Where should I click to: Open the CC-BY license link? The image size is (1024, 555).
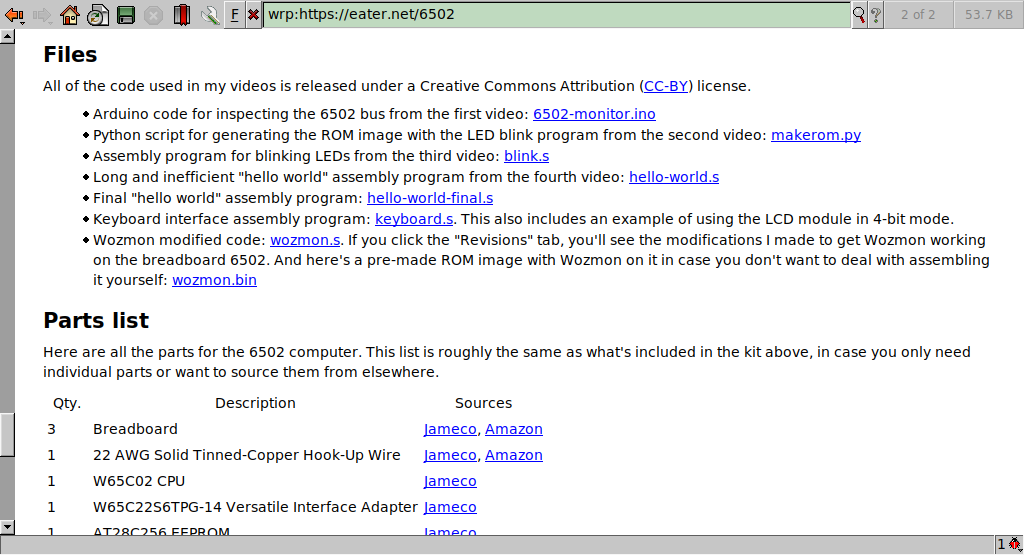click(666, 86)
